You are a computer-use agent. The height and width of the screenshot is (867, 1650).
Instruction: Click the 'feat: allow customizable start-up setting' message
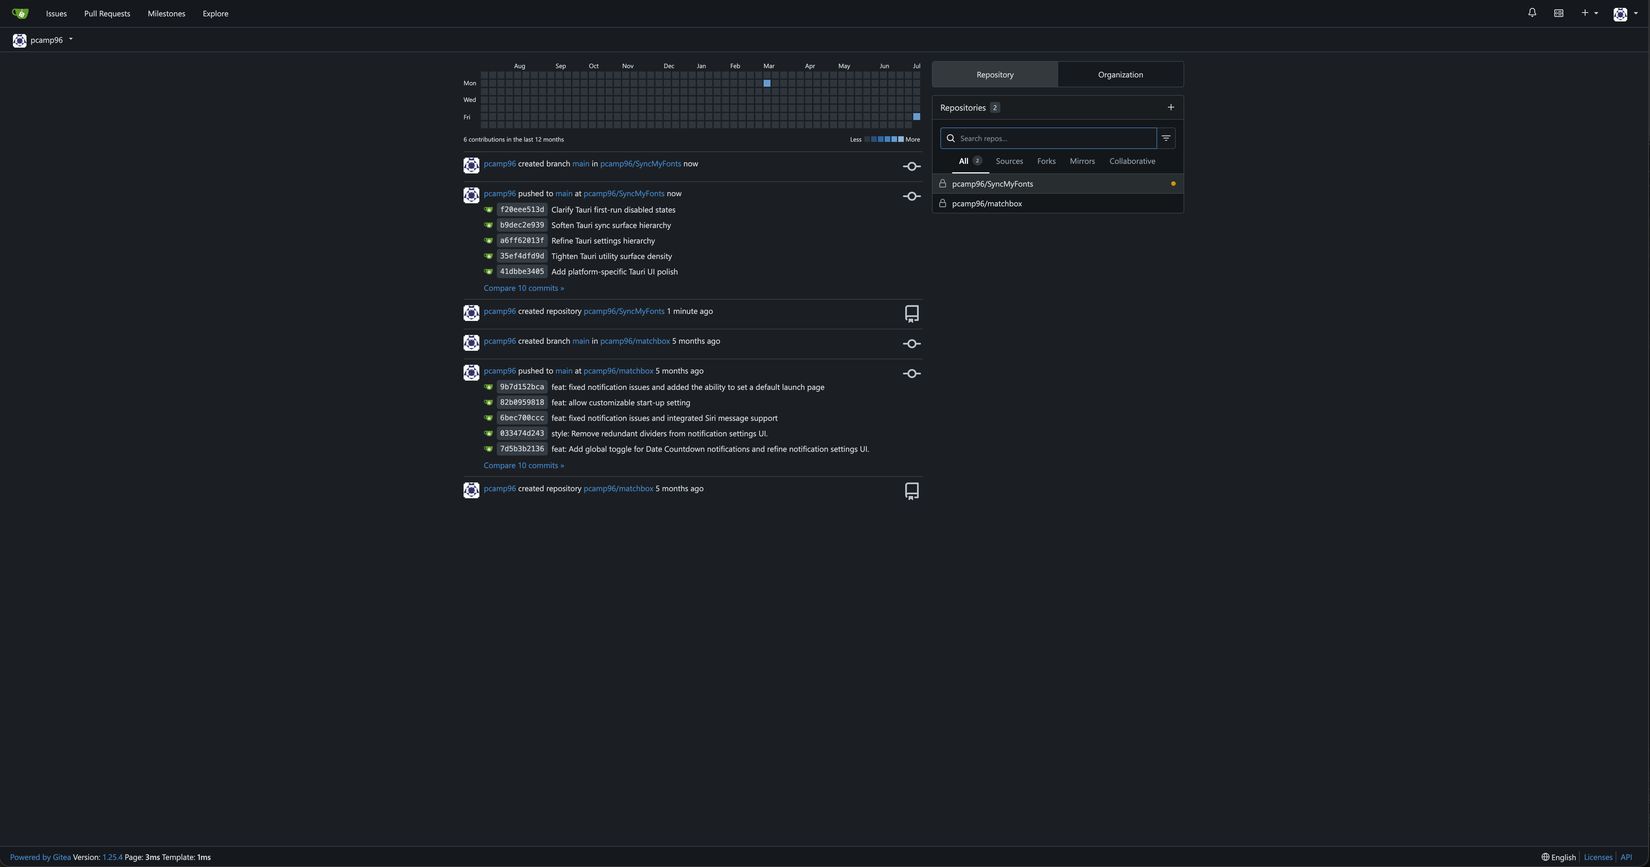(x=621, y=403)
